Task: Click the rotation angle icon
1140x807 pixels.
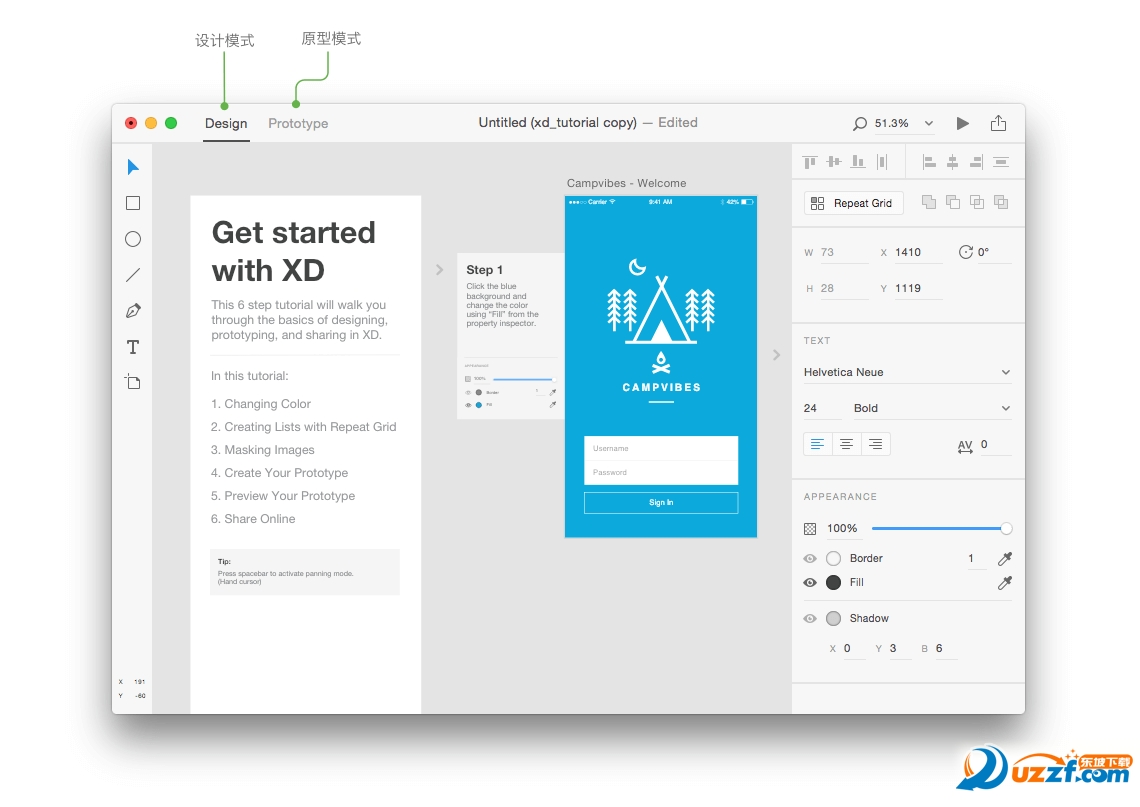Action: [x=966, y=252]
